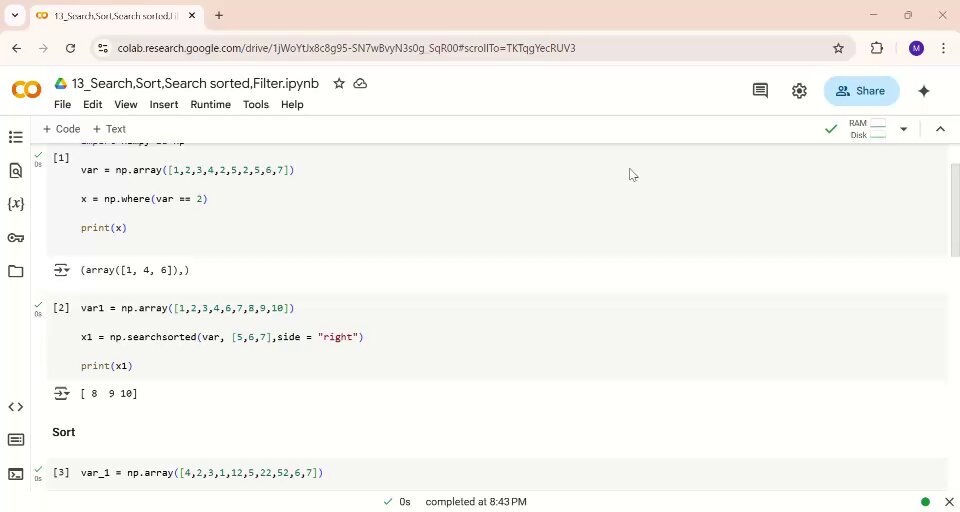Click the var1 = np.array code line
The width and height of the screenshot is (960, 512).
[x=187, y=308]
